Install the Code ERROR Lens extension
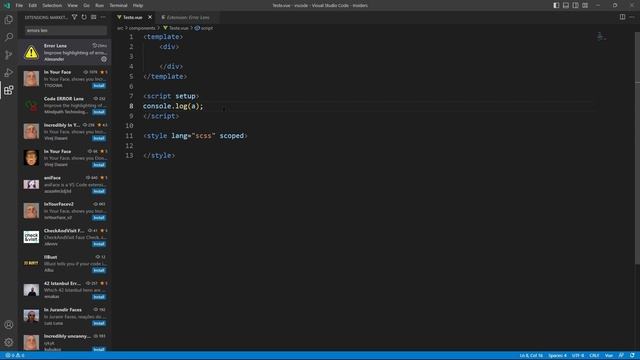This screenshot has height=360, width=640. pos(99,112)
